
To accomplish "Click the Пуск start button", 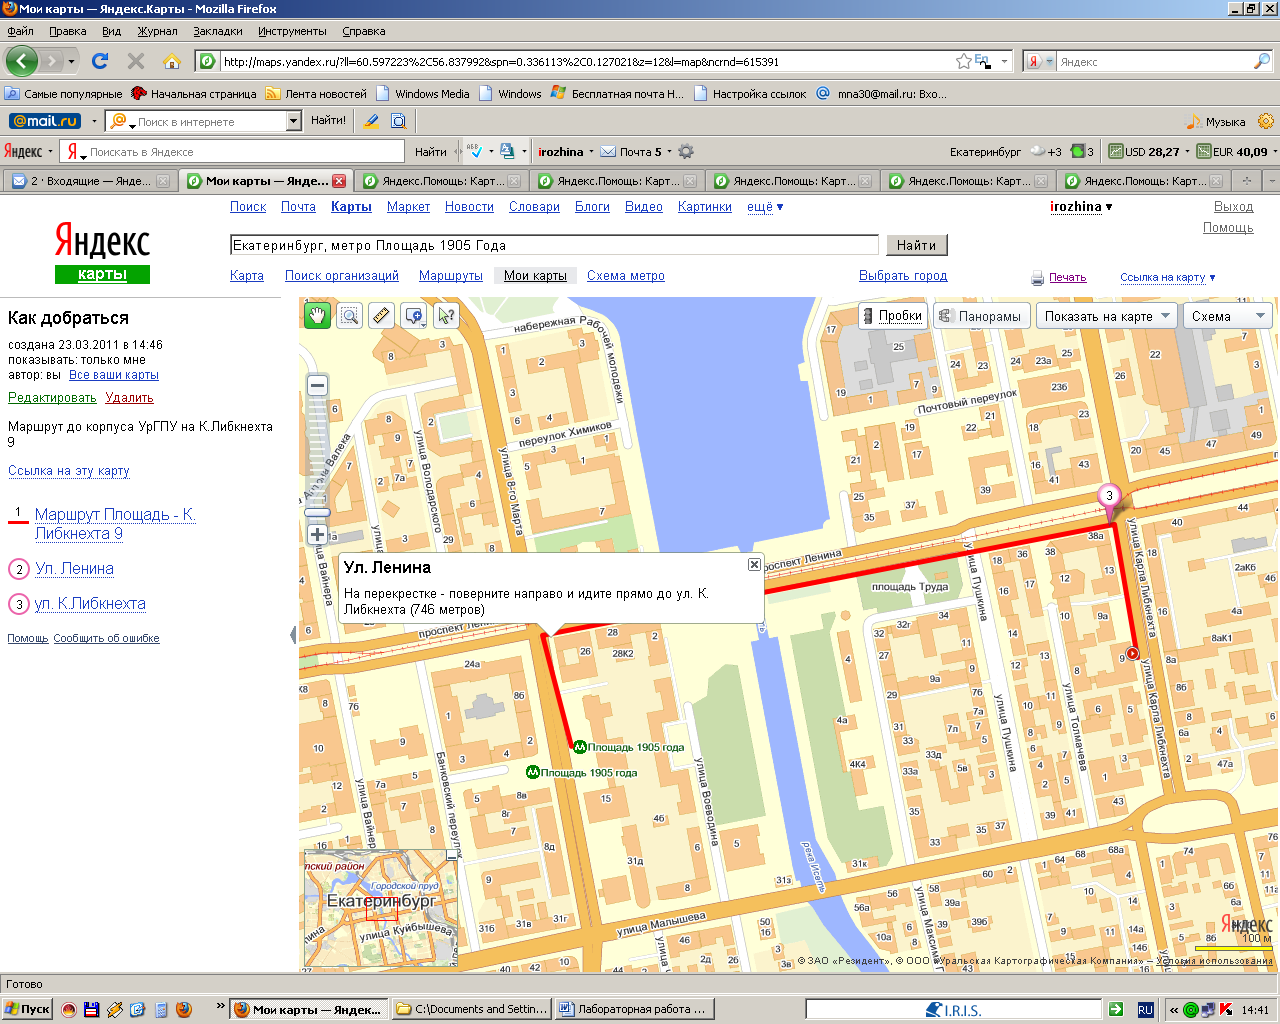I will 27,1009.
